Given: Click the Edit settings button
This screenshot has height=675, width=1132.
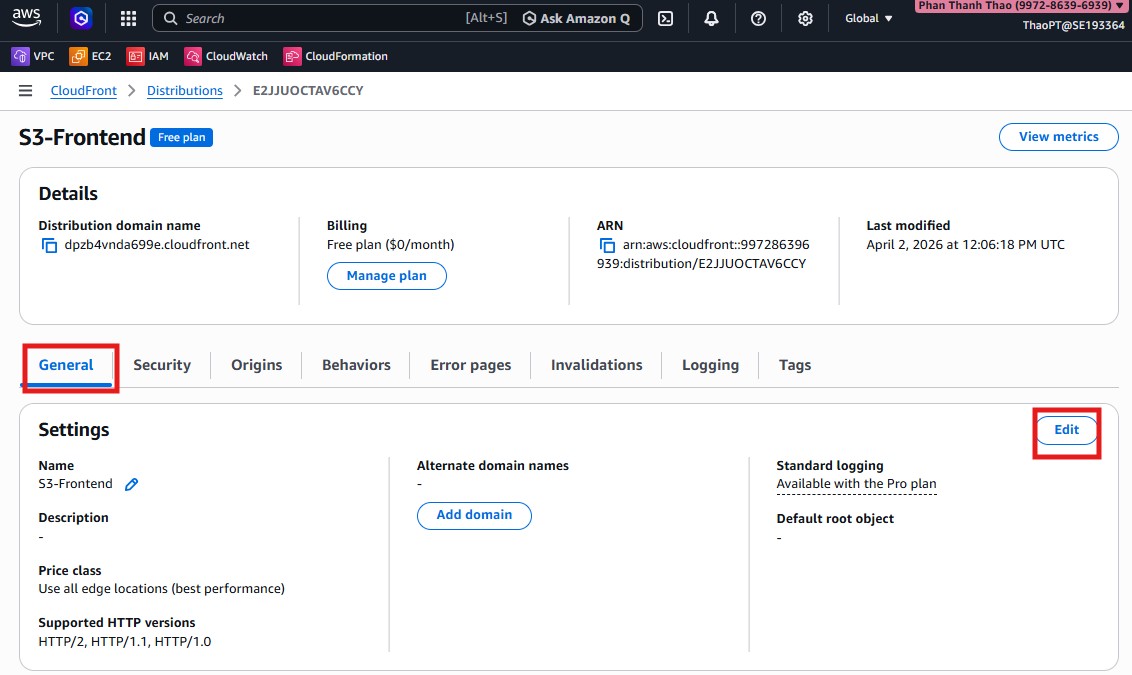Looking at the screenshot, I should tap(1066, 430).
